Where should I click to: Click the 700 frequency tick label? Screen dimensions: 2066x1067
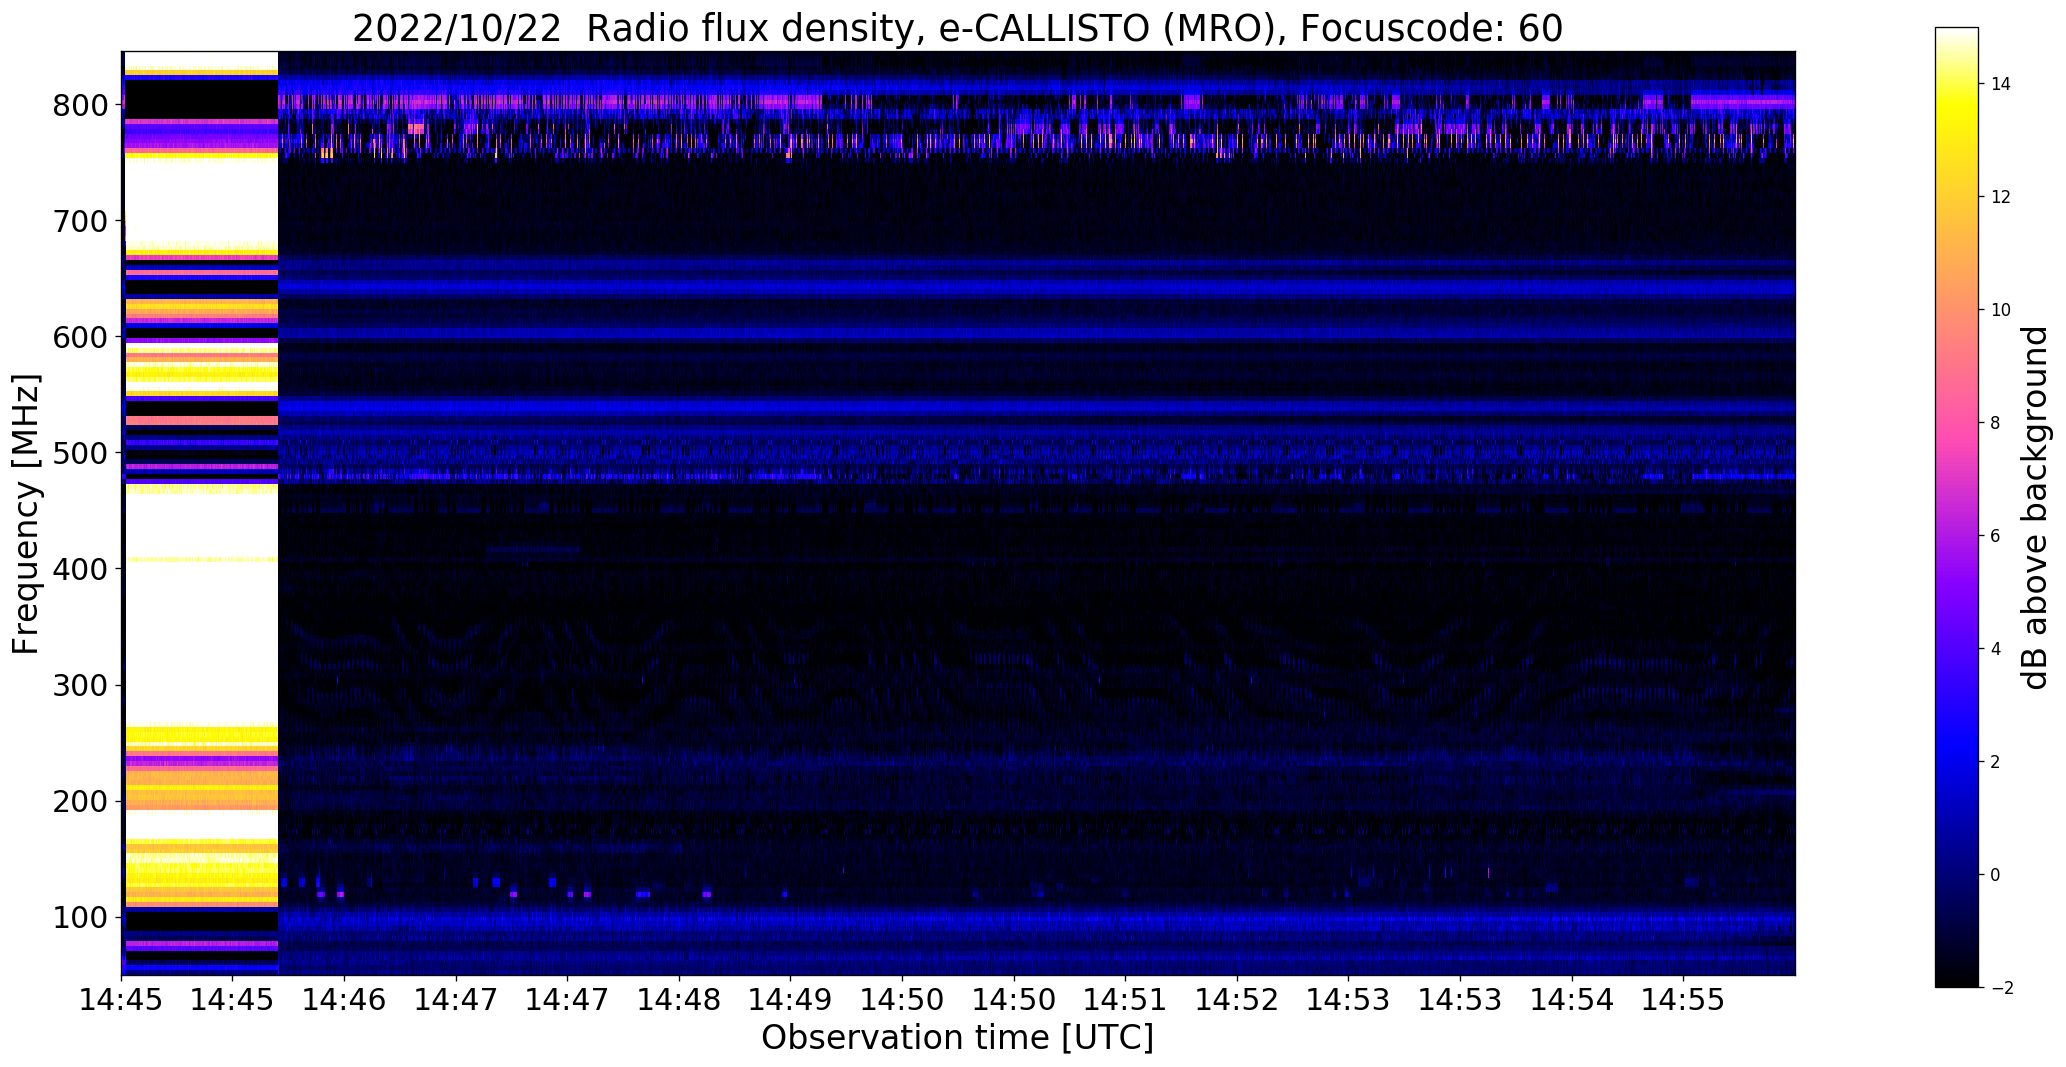pyautogui.click(x=82, y=221)
